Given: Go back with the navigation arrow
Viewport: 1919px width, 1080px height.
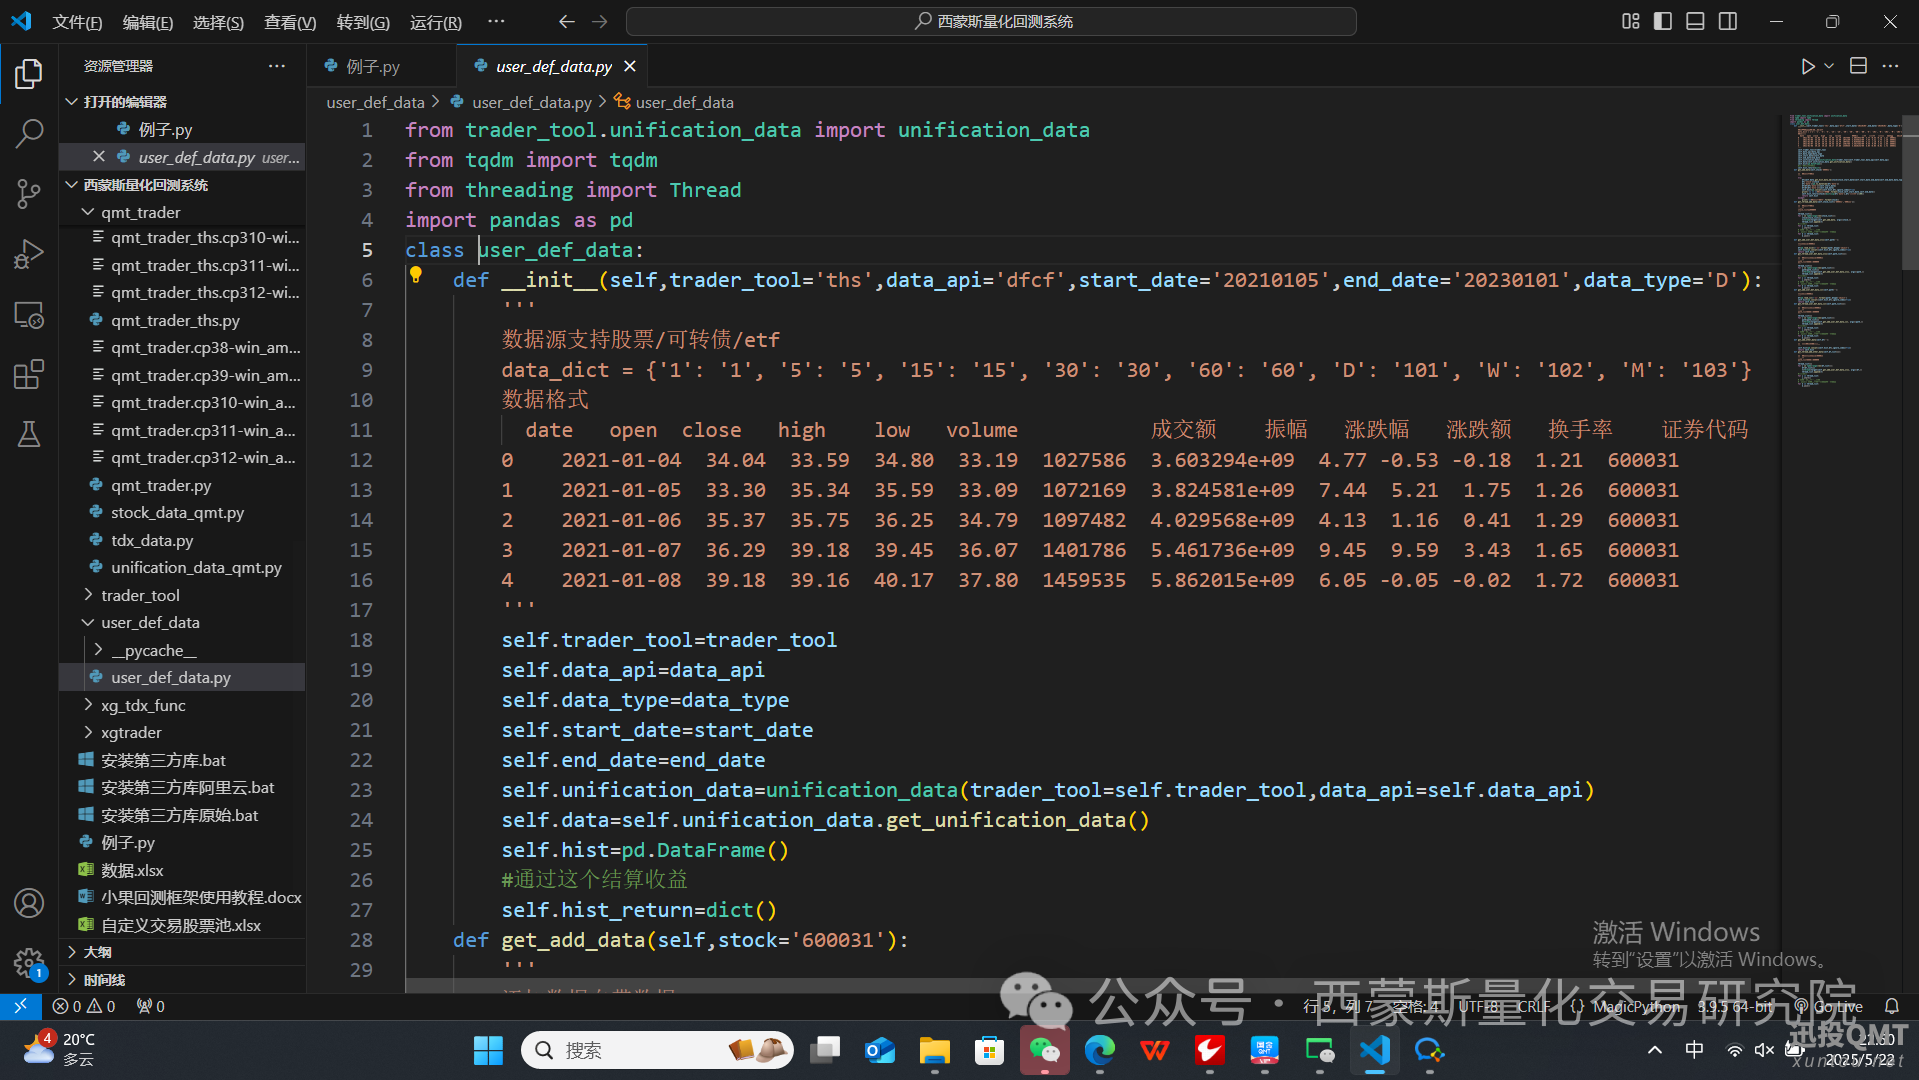Looking at the screenshot, I should pos(567,21).
